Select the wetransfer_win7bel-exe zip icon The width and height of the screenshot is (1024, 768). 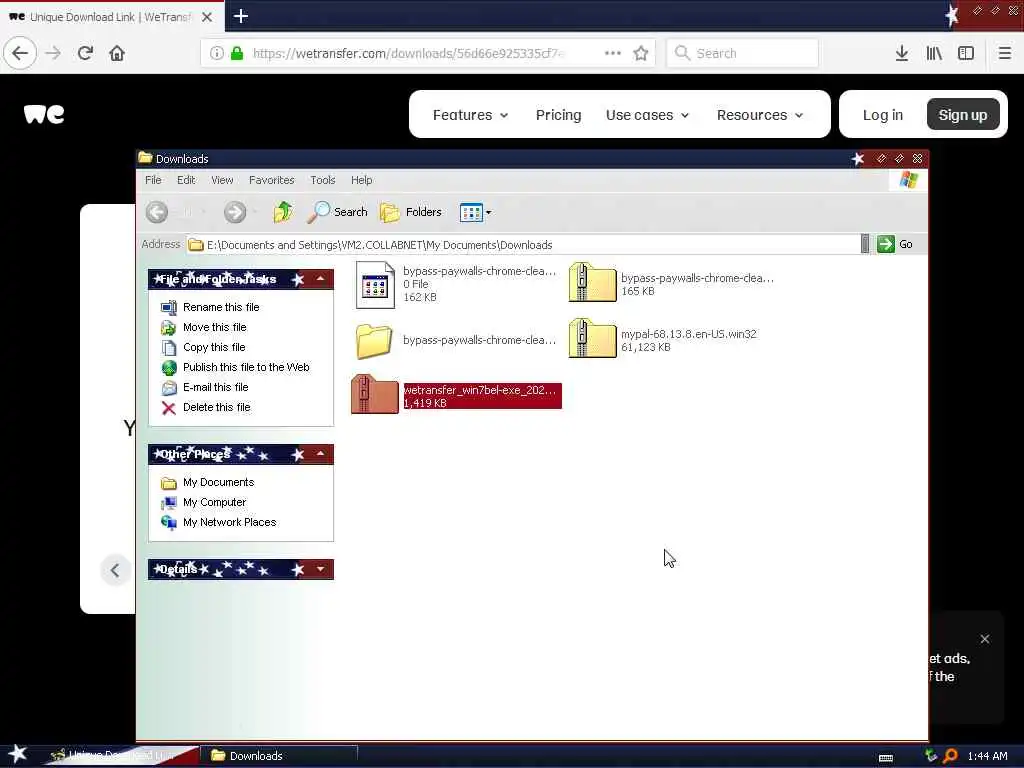click(374, 394)
